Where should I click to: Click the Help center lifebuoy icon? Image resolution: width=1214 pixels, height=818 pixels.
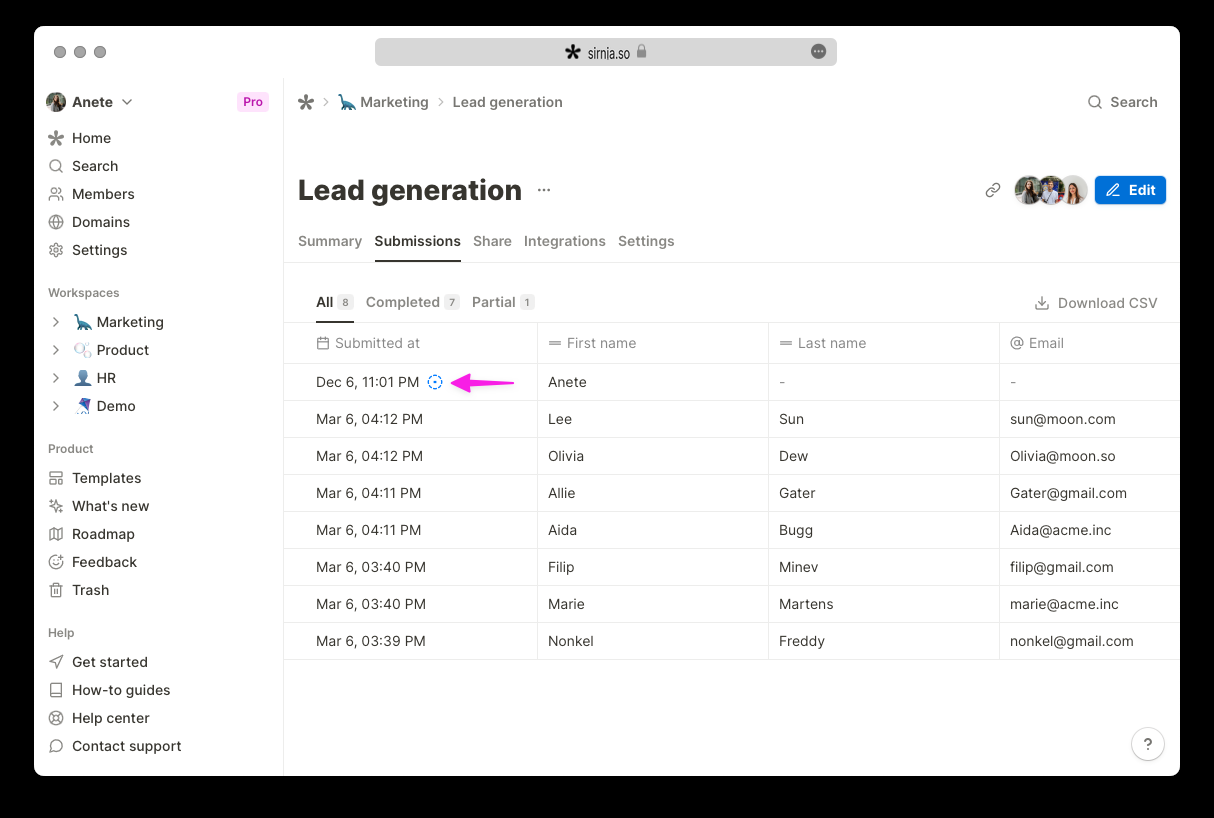coord(56,718)
